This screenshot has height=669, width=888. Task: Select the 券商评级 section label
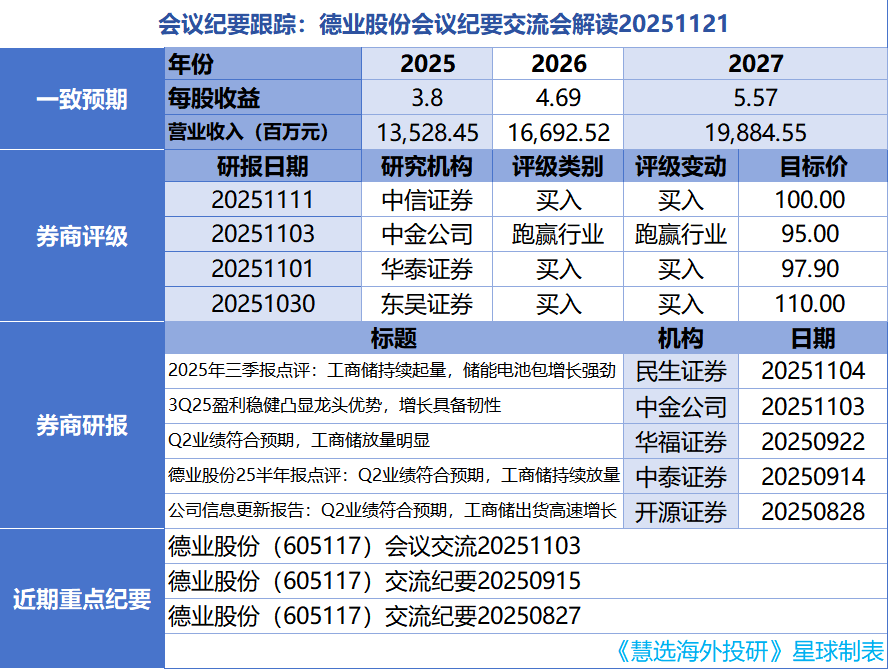click(x=82, y=236)
